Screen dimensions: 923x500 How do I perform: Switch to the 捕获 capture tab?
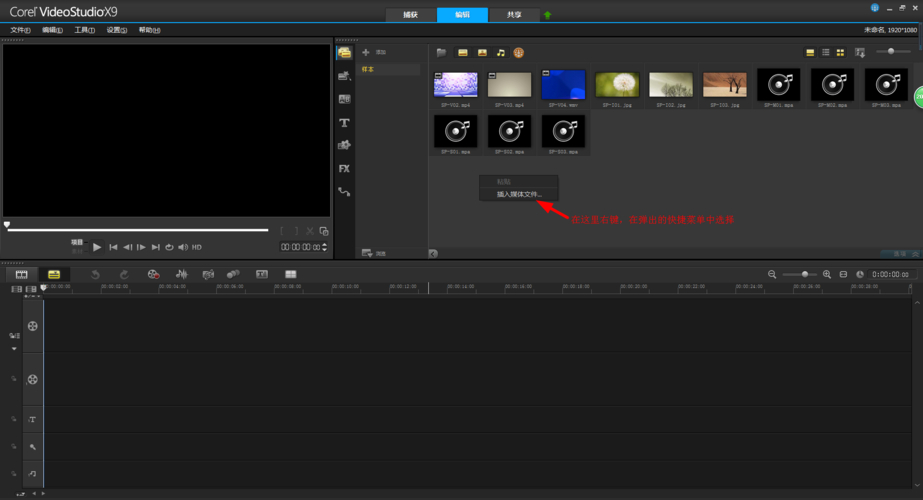point(411,15)
